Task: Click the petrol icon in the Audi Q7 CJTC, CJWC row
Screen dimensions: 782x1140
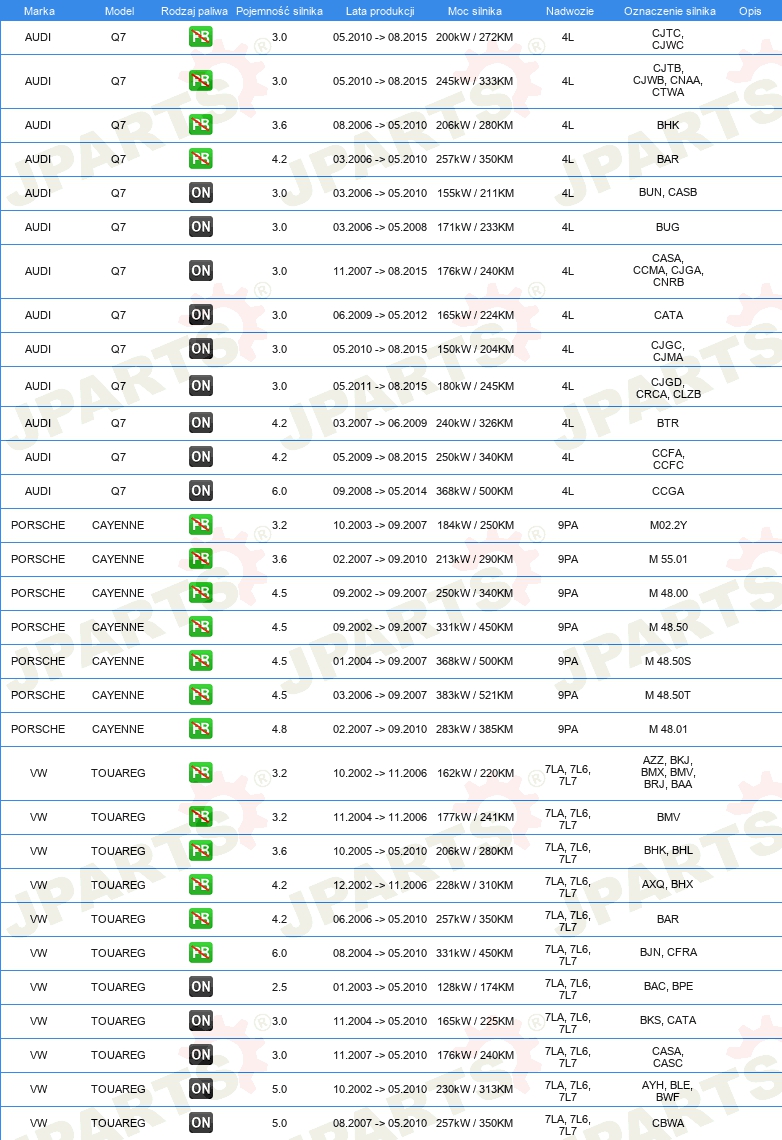Action: click(x=201, y=36)
